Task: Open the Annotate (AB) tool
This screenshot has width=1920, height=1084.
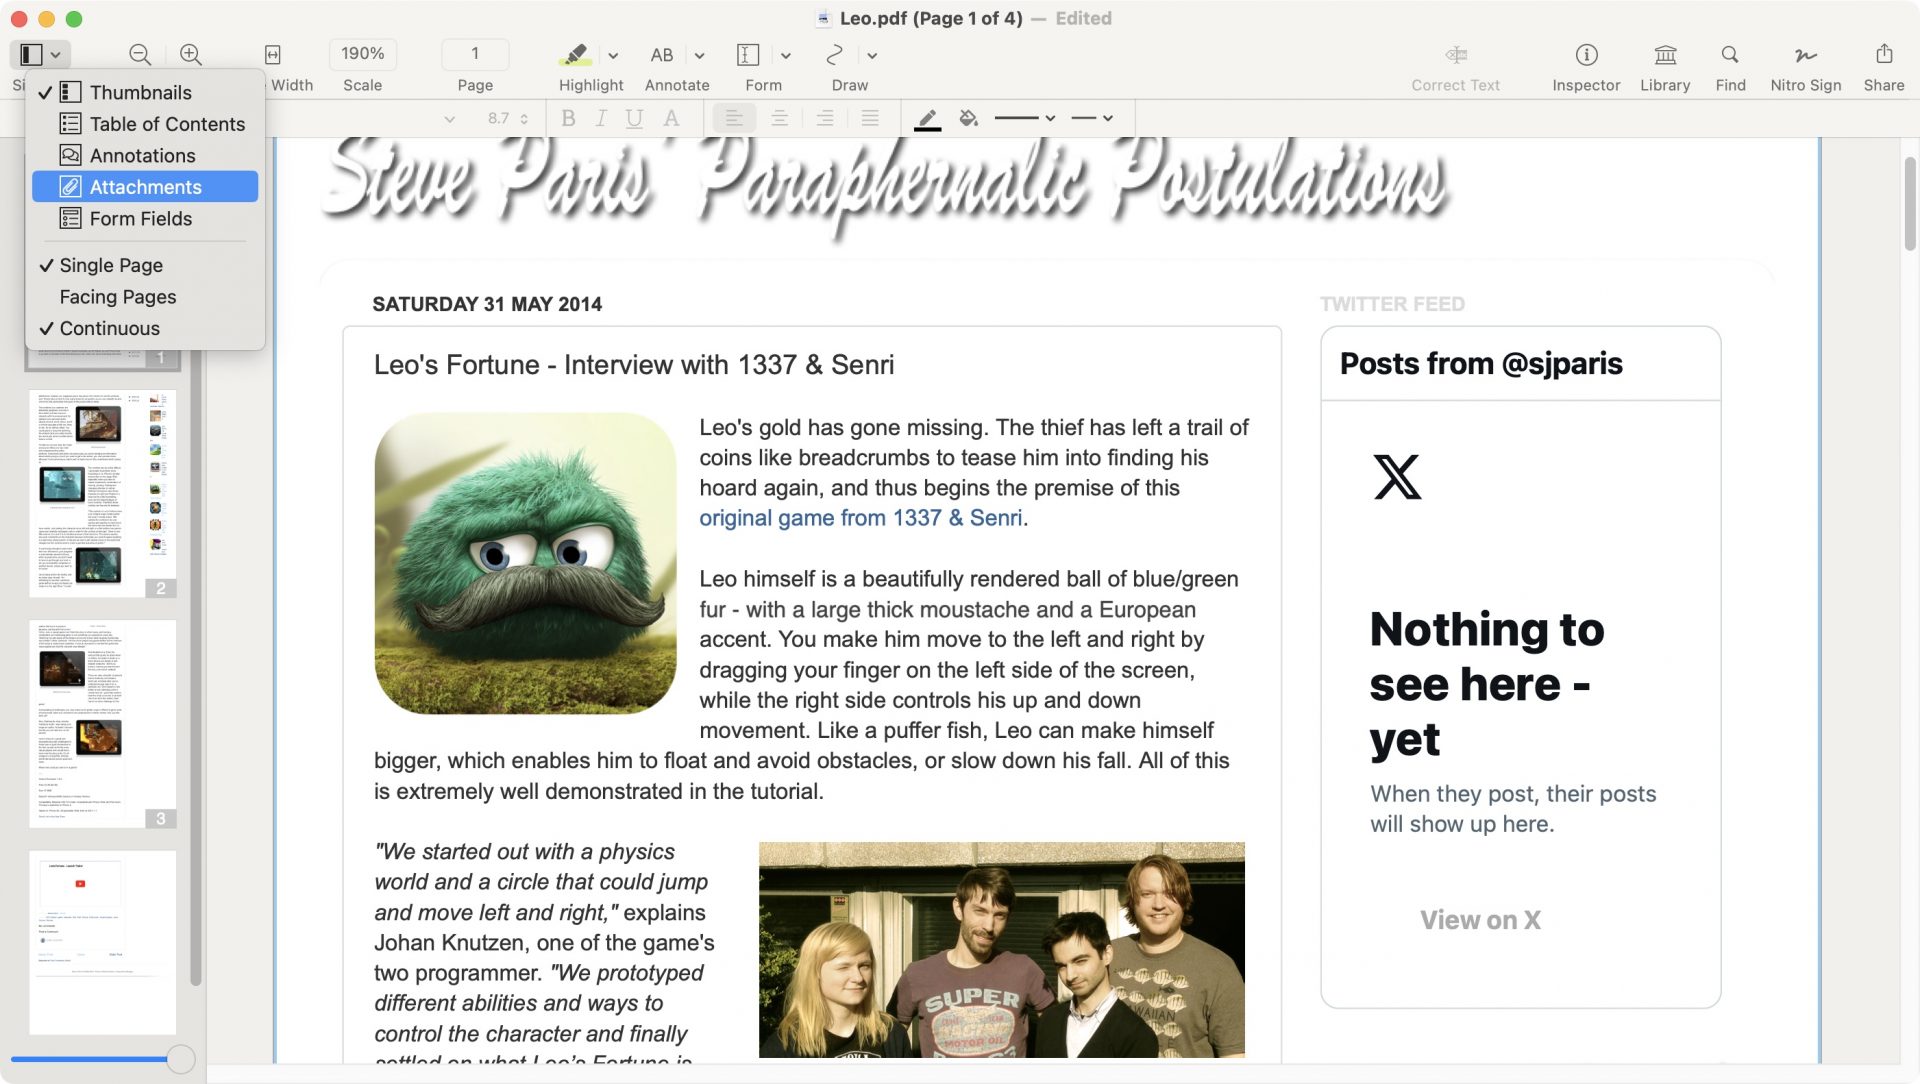Action: click(x=660, y=55)
